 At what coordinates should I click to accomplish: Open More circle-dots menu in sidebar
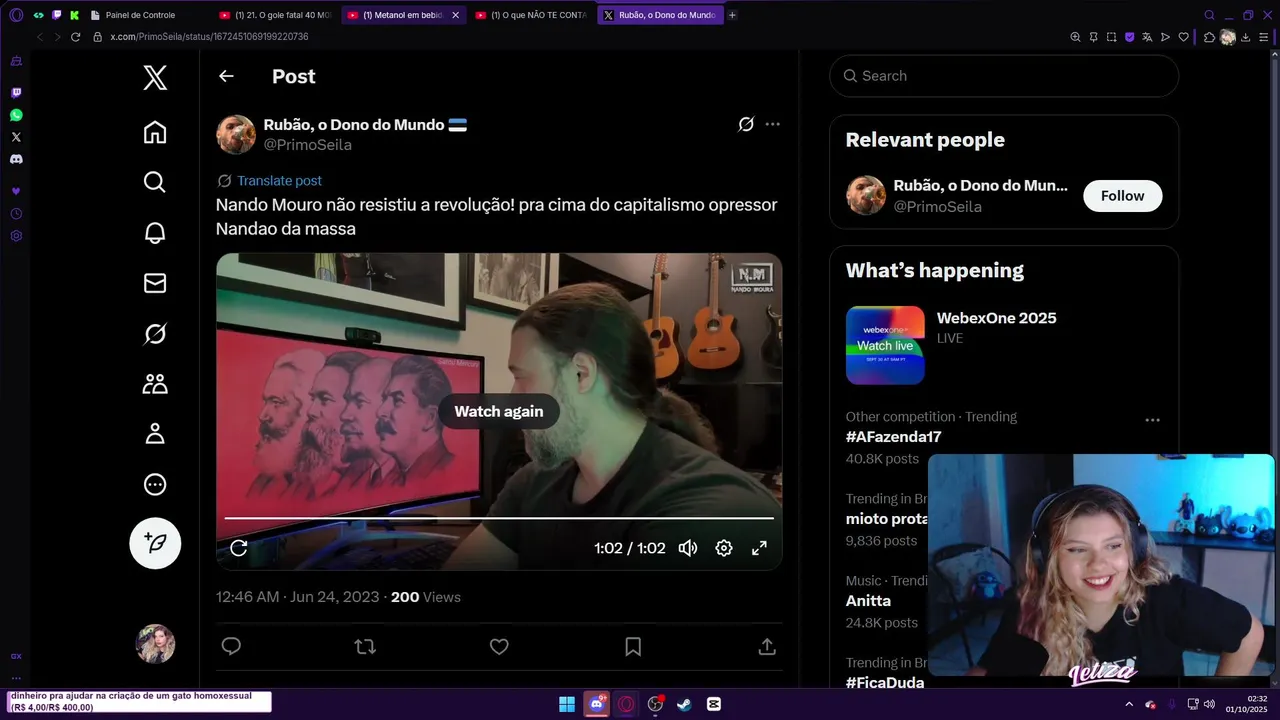pos(155,485)
